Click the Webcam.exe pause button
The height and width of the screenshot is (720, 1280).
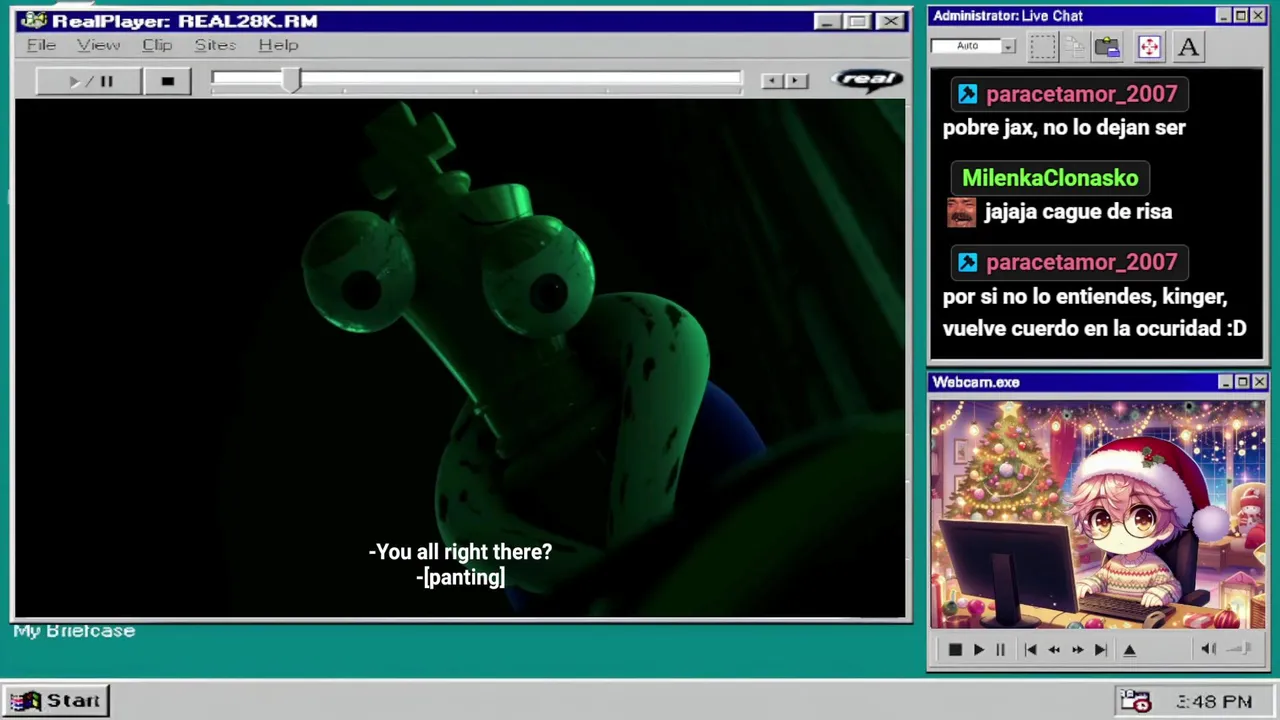point(1000,650)
